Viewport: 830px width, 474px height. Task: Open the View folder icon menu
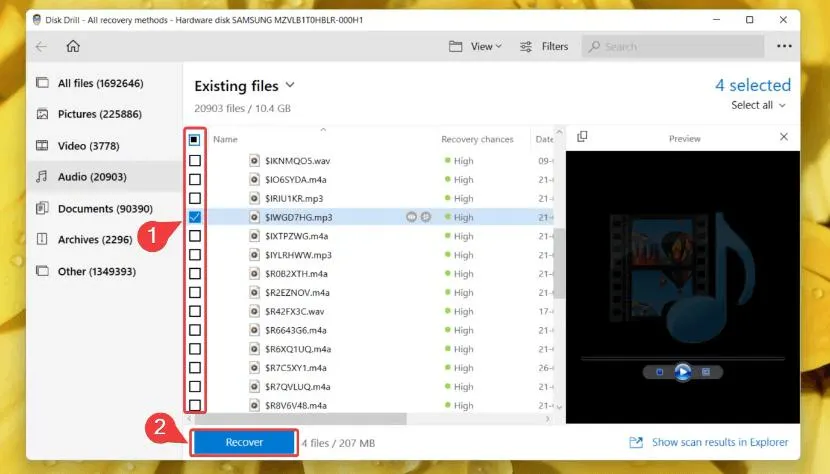(x=455, y=47)
